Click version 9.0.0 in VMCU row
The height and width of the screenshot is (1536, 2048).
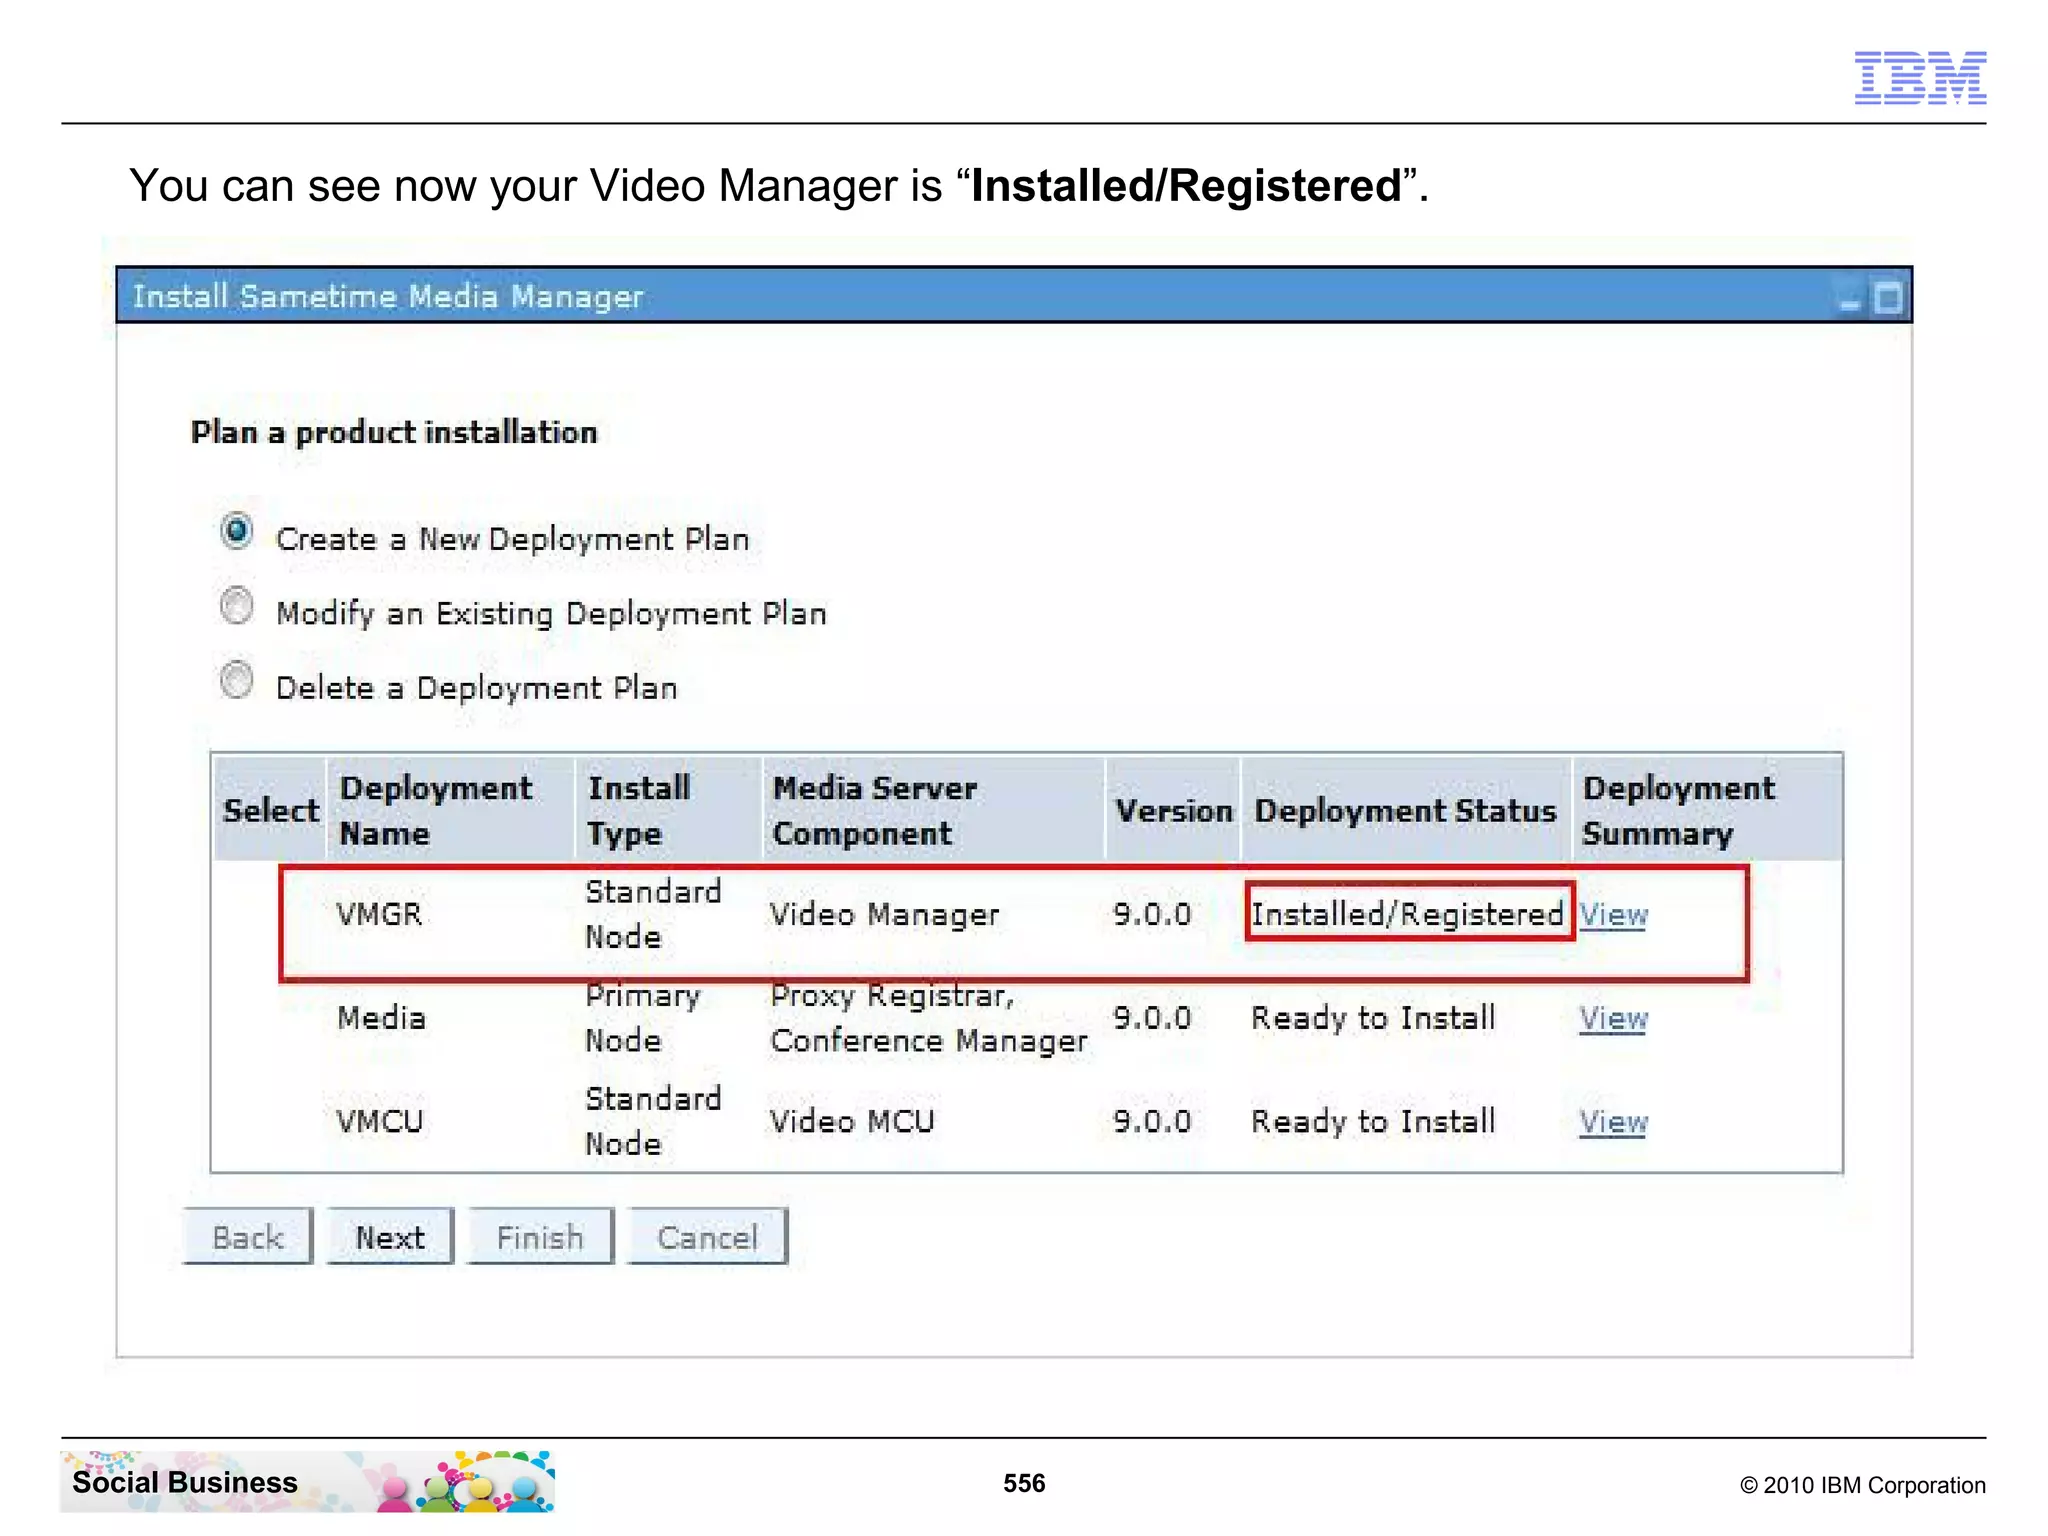1152,1121
